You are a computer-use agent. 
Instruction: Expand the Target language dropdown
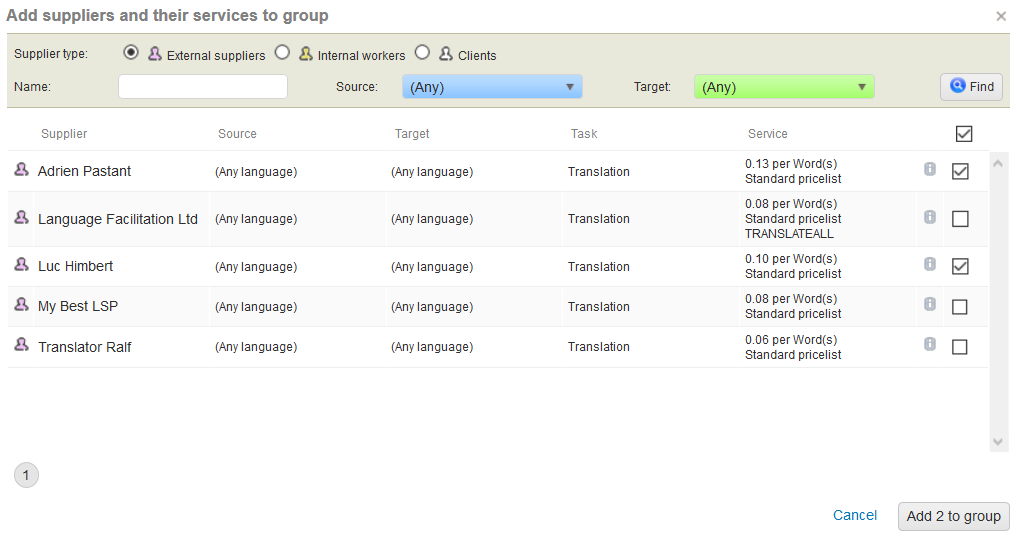[784, 87]
